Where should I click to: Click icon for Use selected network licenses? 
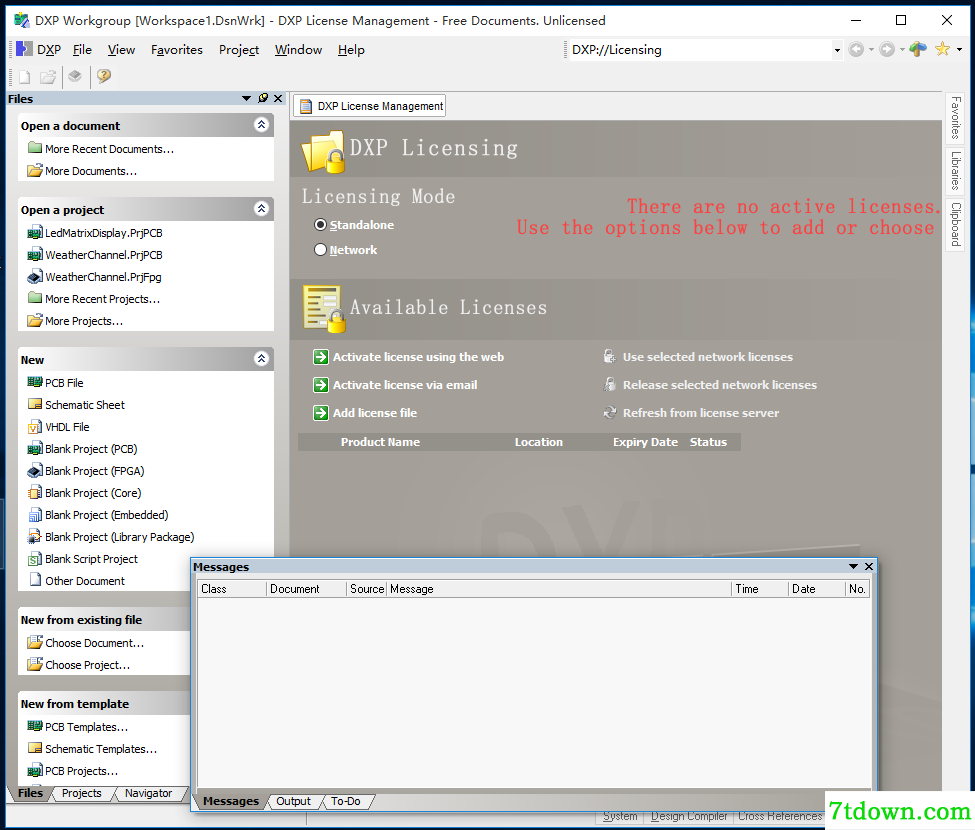609,356
